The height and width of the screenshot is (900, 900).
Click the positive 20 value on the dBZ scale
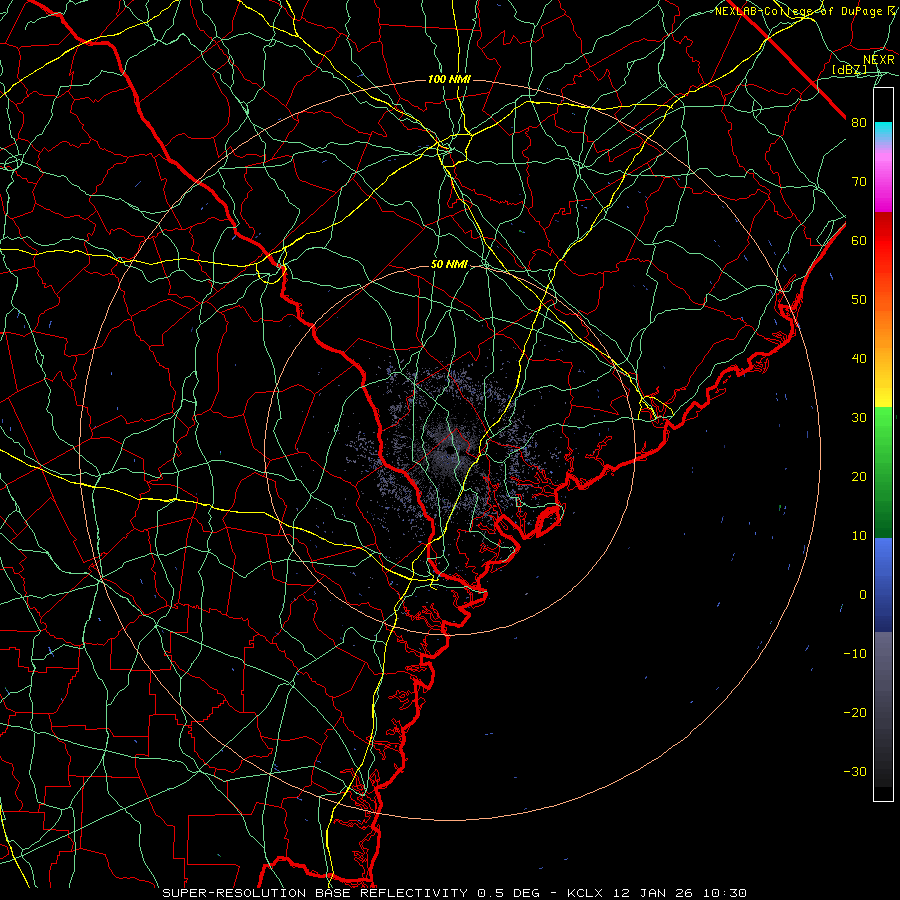(x=859, y=476)
